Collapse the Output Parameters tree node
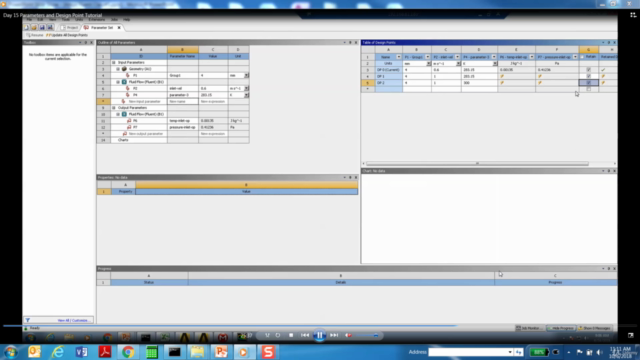The height and width of the screenshot is (360, 640). click(114, 108)
